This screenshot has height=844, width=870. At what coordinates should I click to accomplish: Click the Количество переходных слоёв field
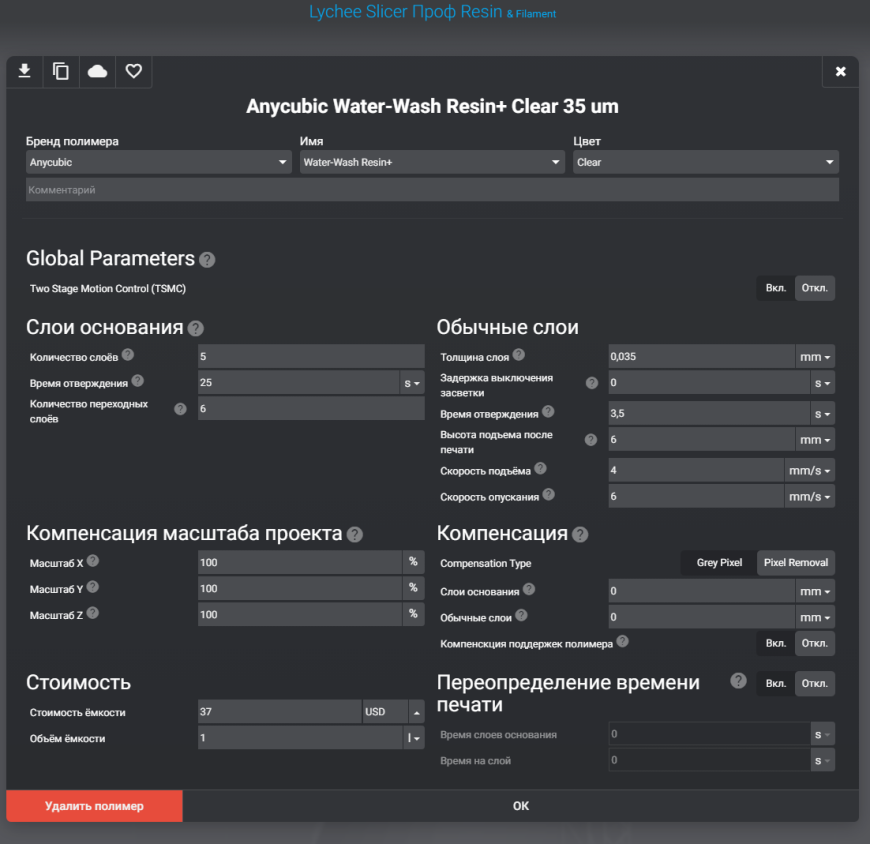(311, 409)
